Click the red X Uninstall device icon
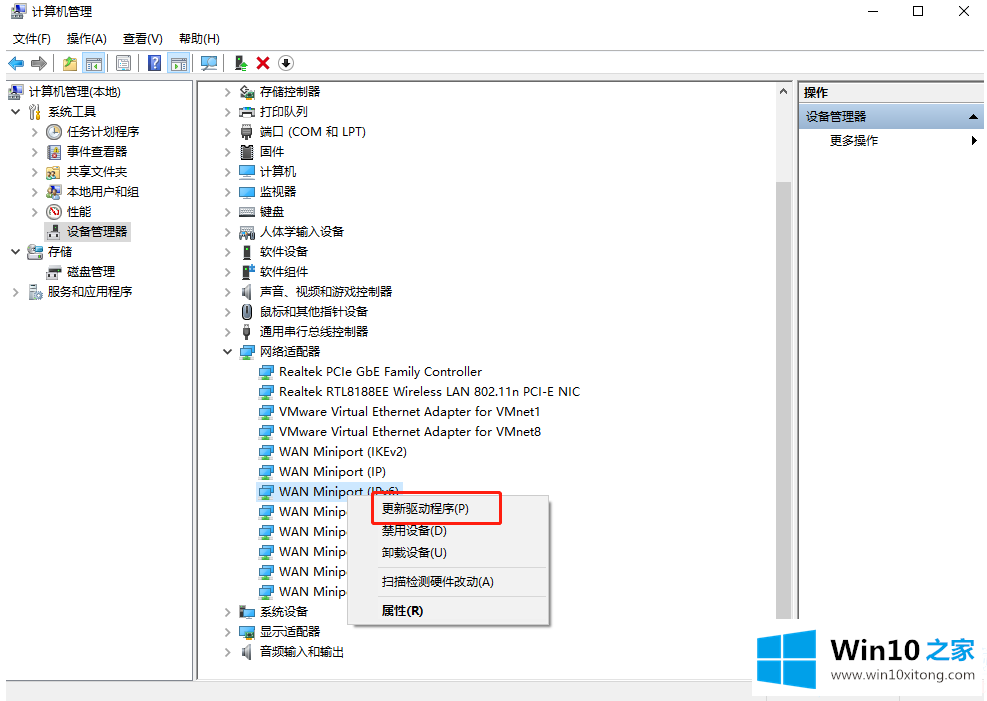This screenshot has height=701, width=987. pyautogui.click(x=263, y=63)
